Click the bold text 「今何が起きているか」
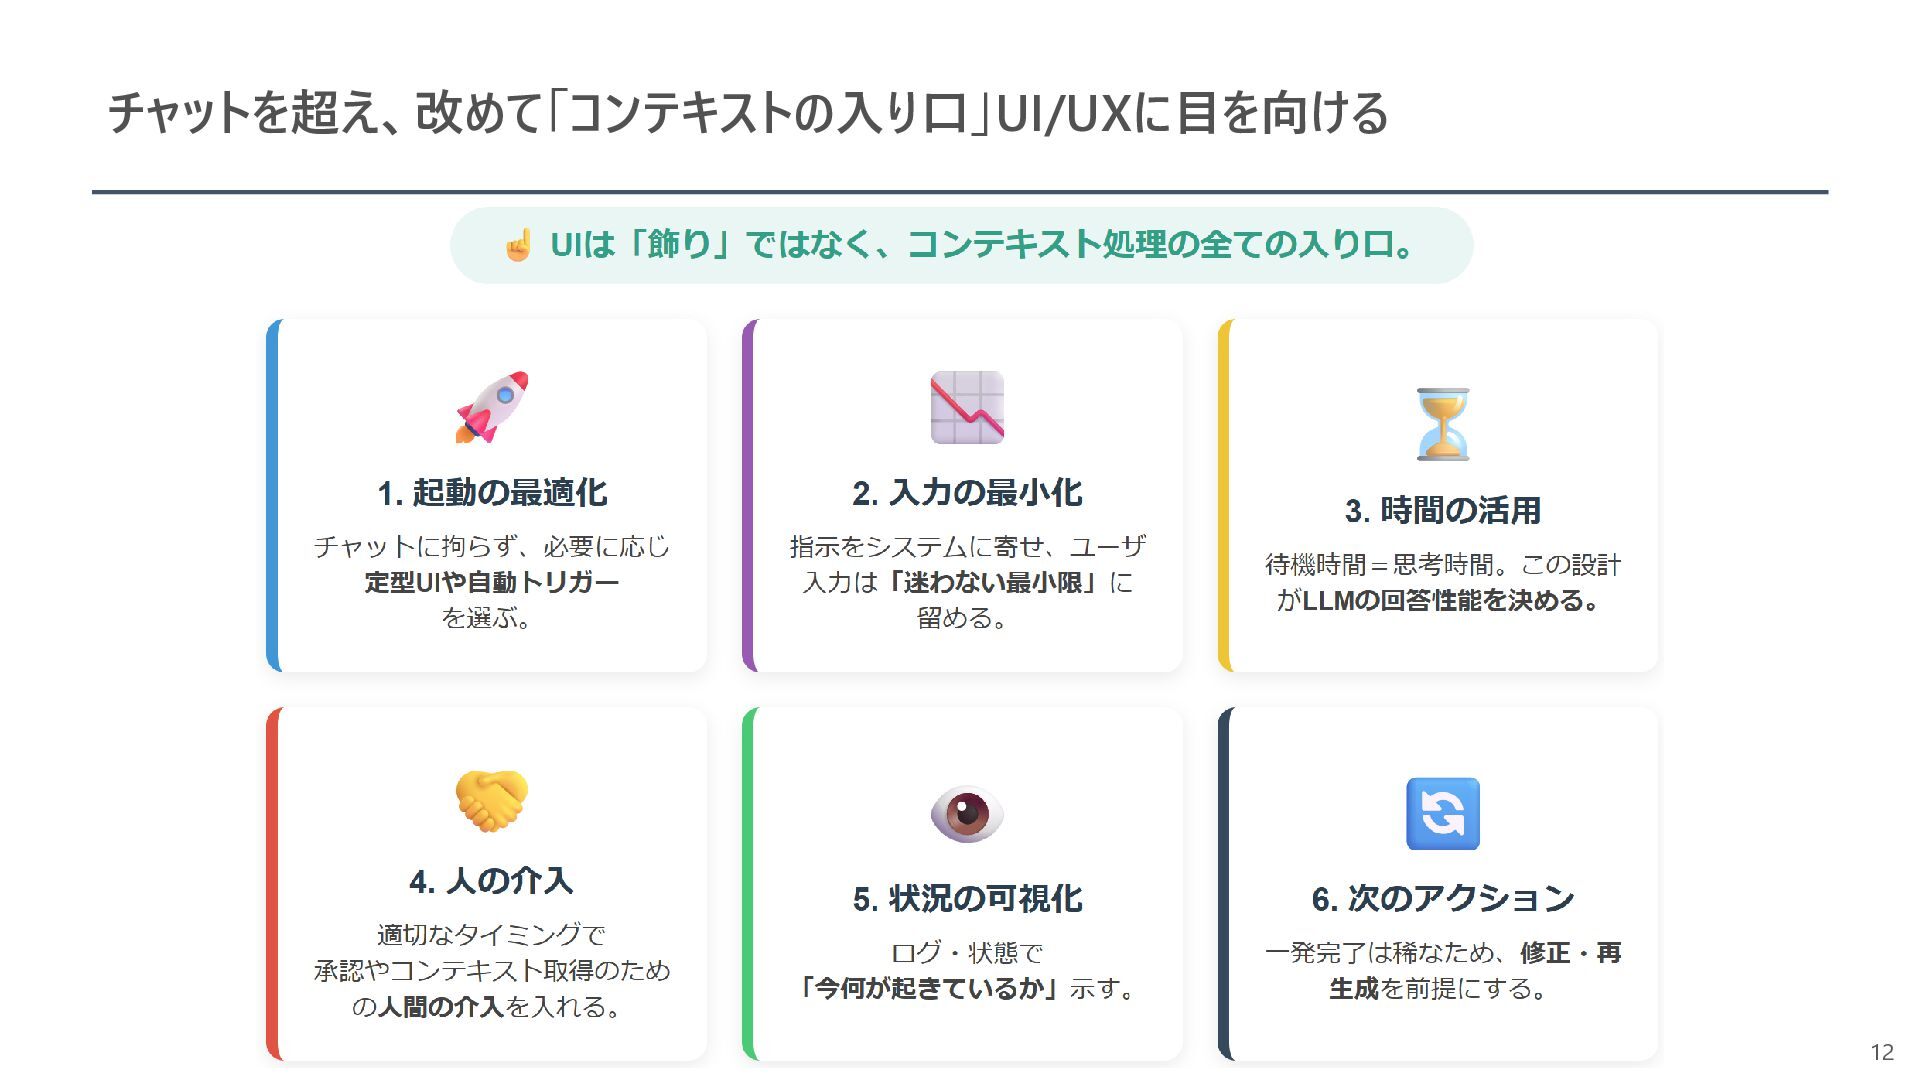 (x=932, y=988)
